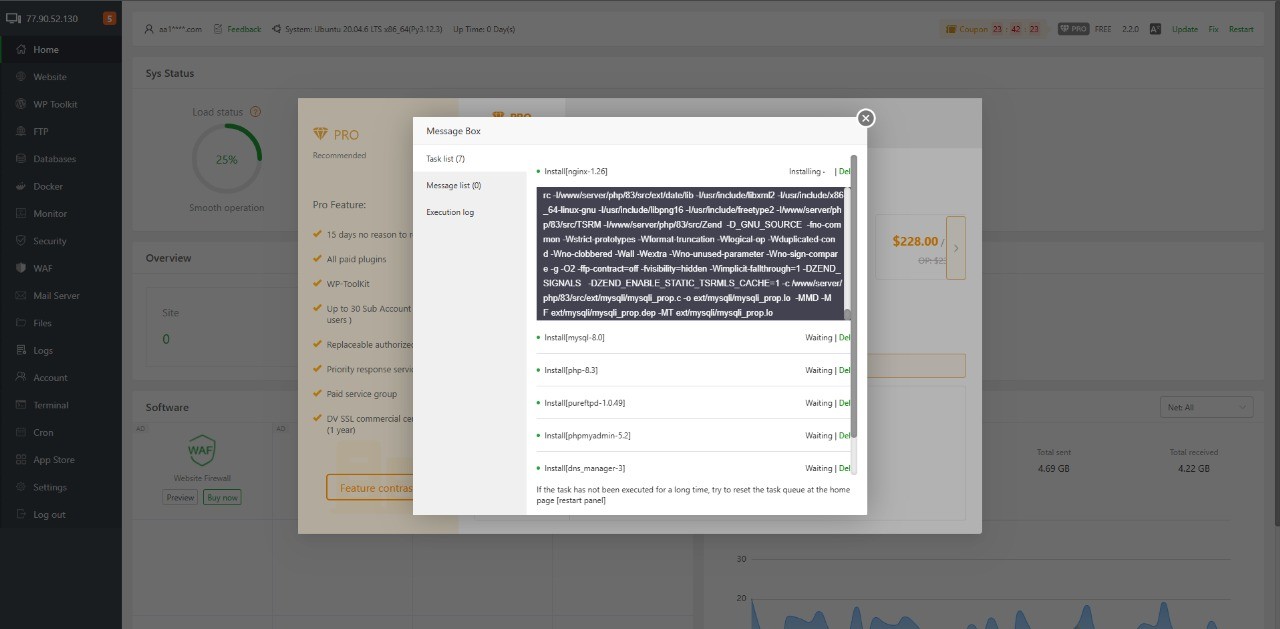This screenshot has width=1280, height=629.
Task: Click the $228.00 price text
Action: coord(915,241)
